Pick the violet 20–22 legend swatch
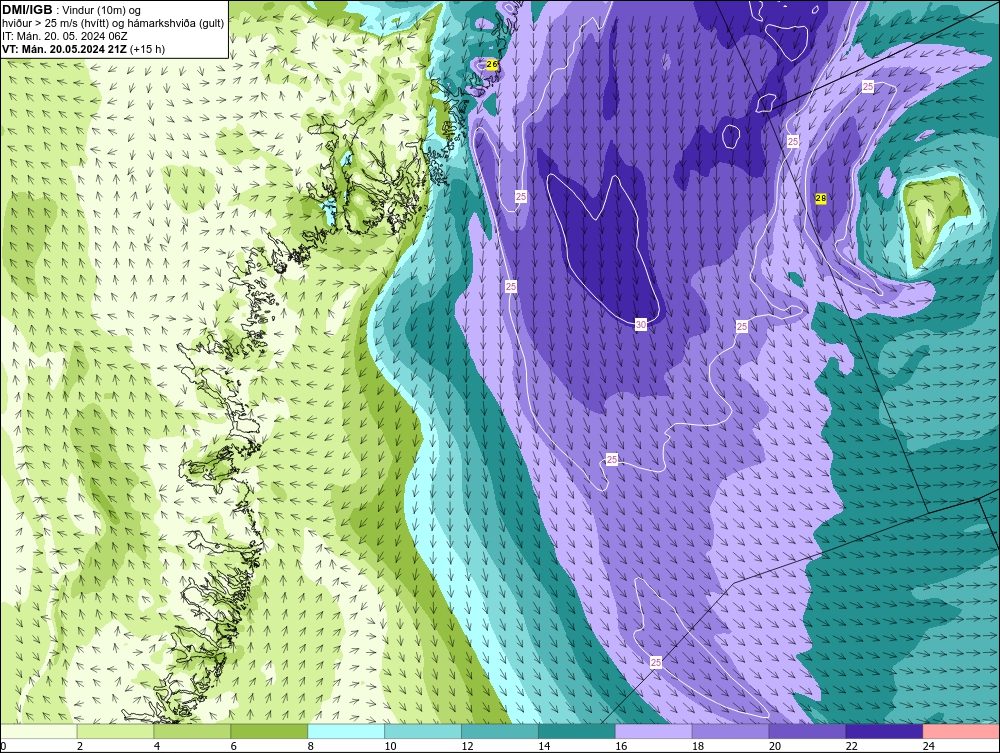 pyautogui.click(x=807, y=731)
